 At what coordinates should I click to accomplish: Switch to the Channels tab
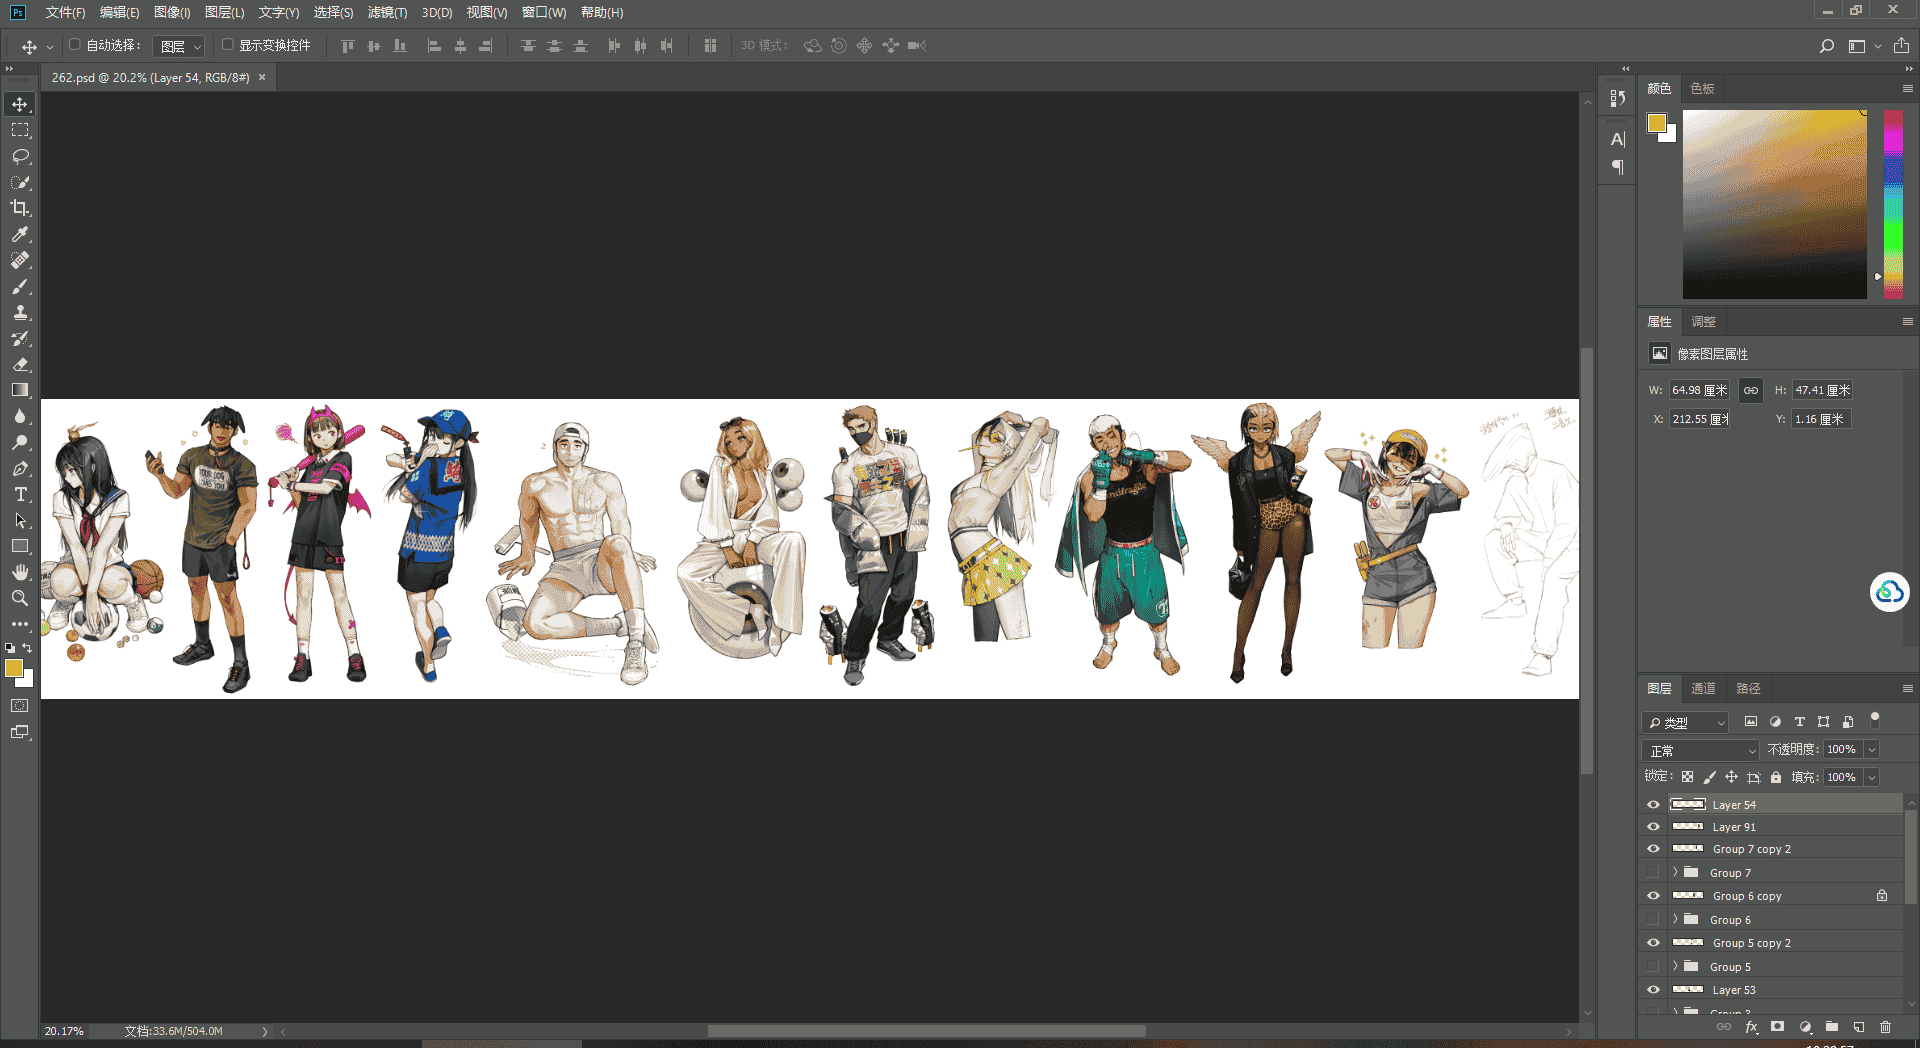coord(1703,688)
